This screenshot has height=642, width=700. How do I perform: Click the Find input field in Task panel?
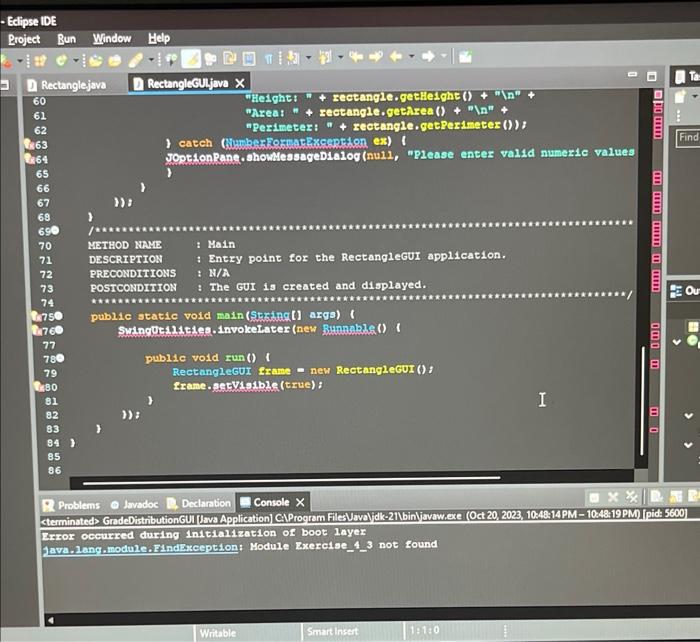pyautogui.click(x=688, y=138)
